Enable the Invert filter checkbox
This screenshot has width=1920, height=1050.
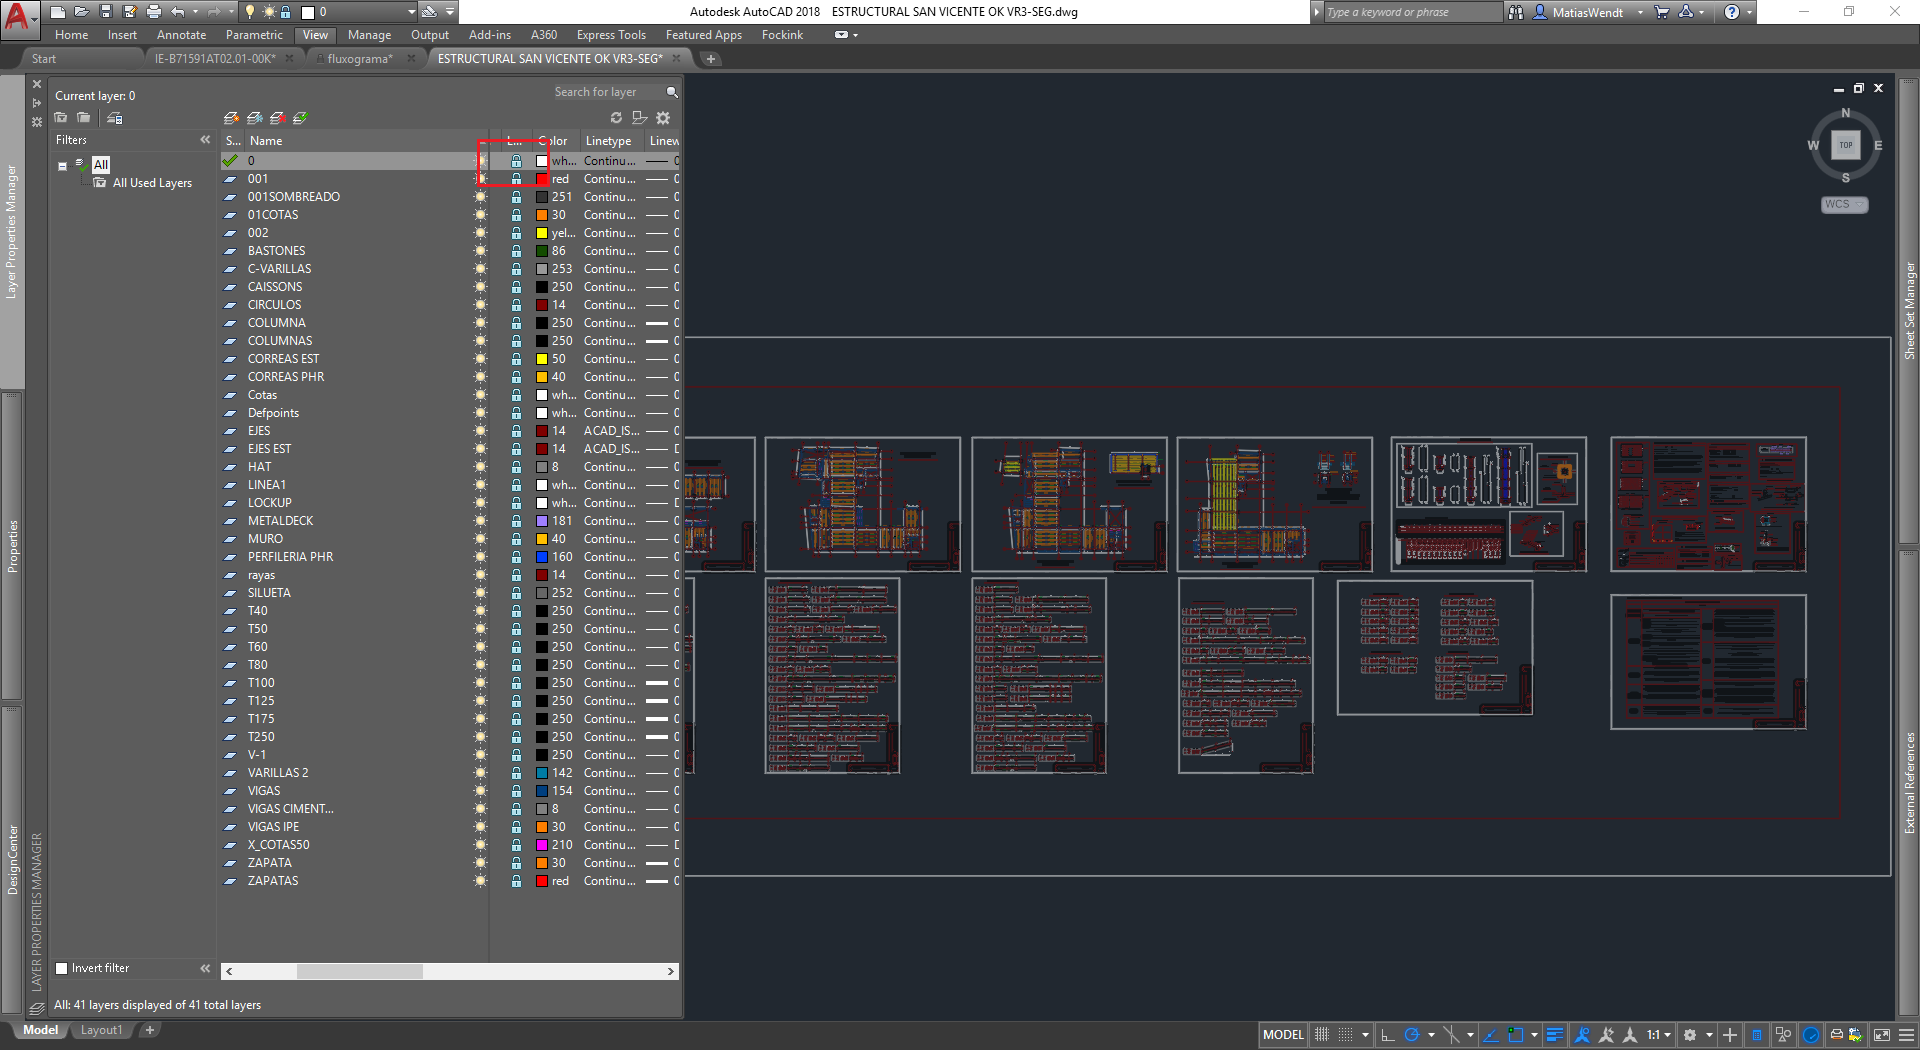point(62,968)
